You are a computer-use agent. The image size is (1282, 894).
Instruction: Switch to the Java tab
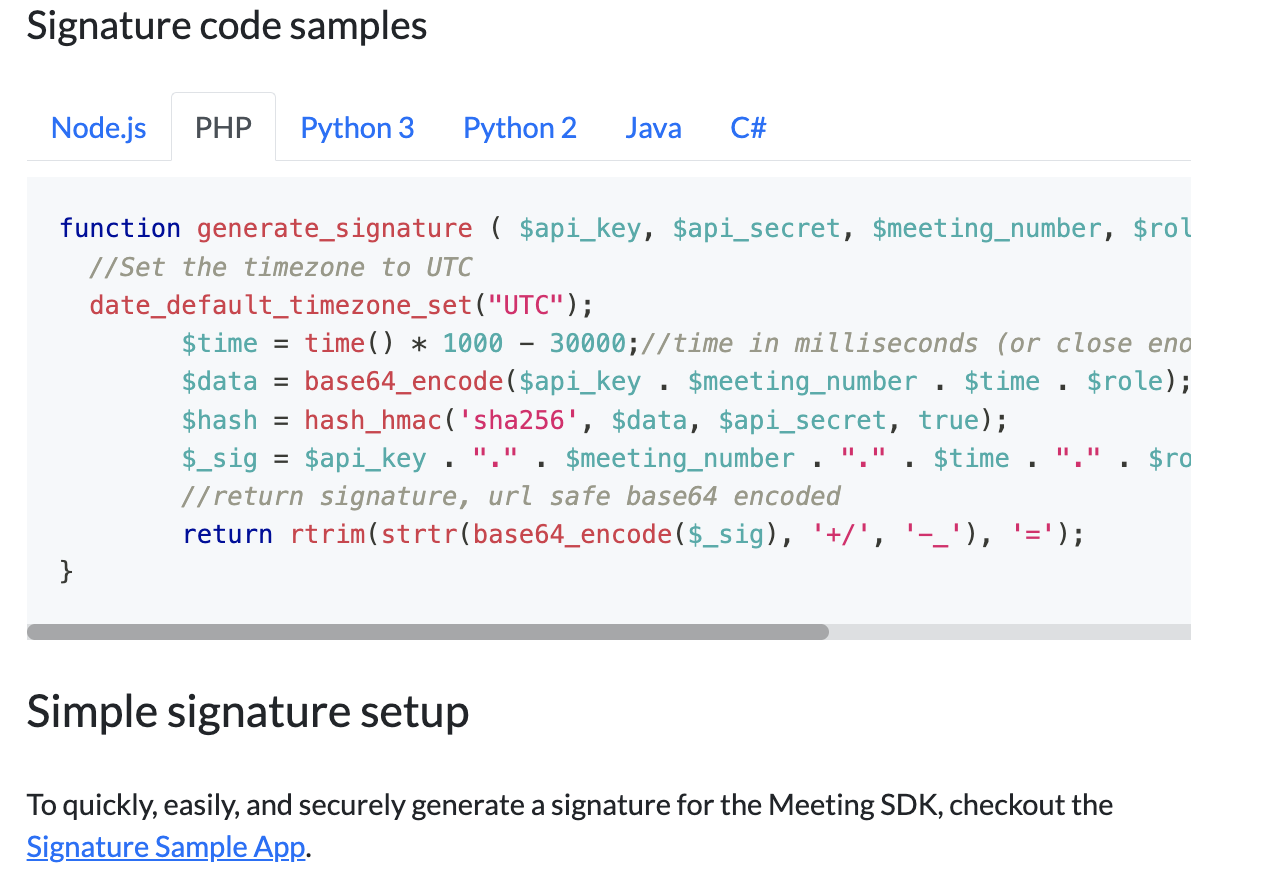[x=653, y=128]
